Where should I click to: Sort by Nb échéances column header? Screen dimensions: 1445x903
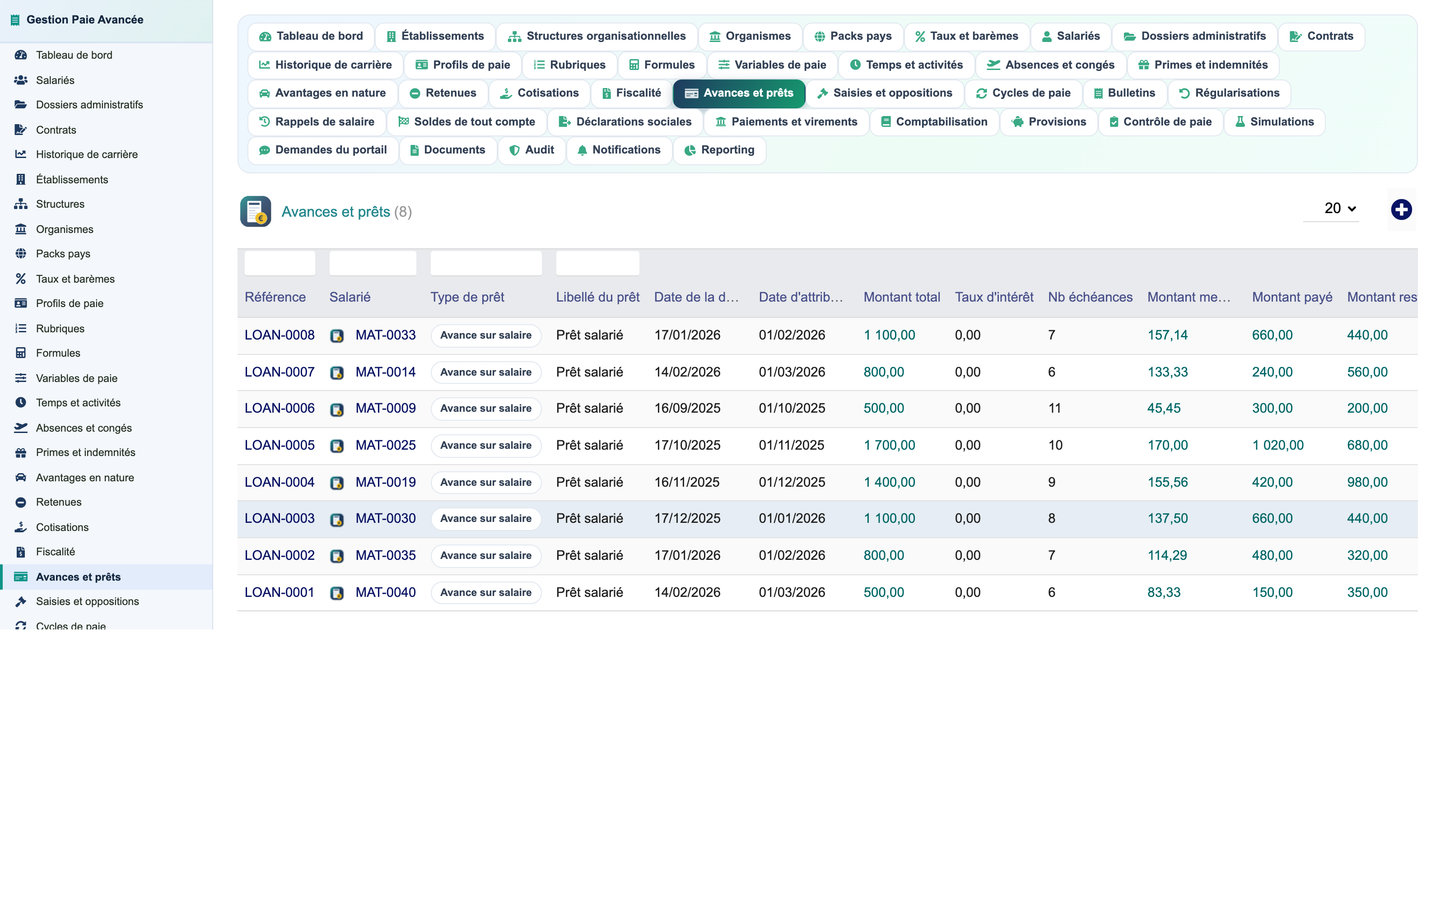pyautogui.click(x=1090, y=298)
